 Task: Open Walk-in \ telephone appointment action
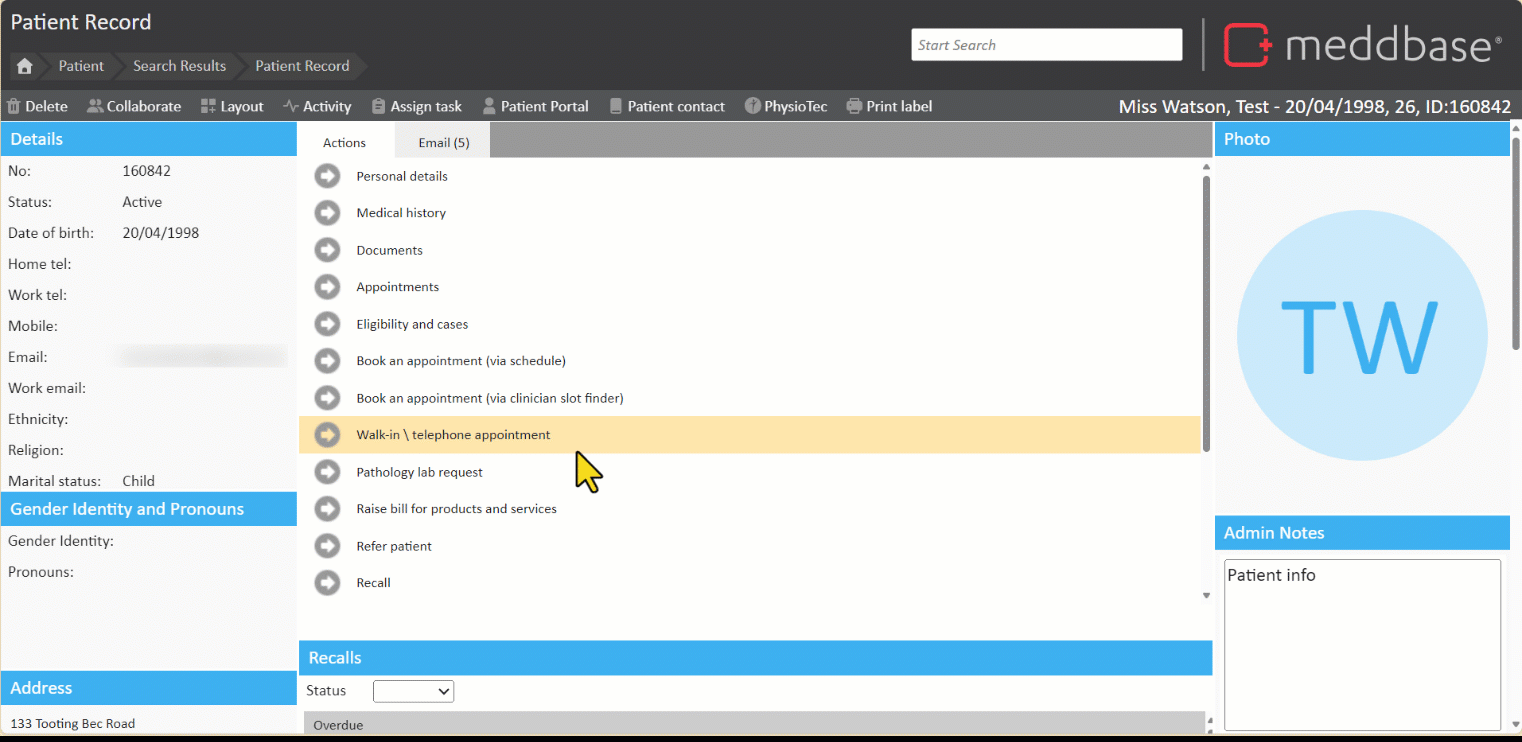453,435
